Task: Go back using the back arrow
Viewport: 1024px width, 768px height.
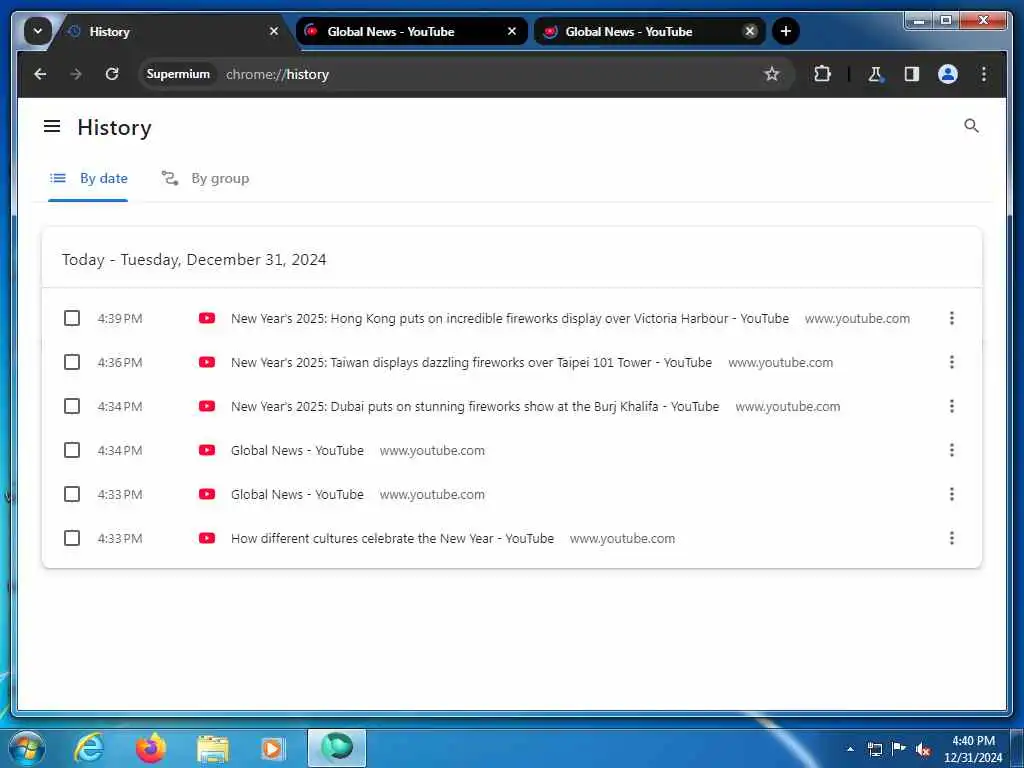Action: coord(40,74)
